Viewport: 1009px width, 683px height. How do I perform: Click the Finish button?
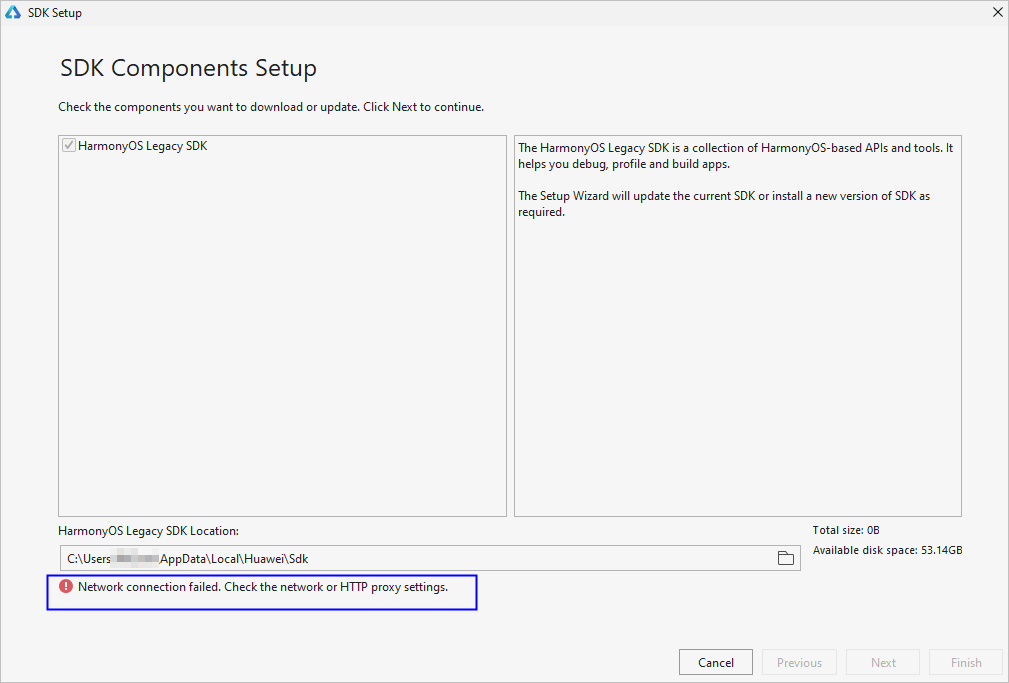[966, 662]
